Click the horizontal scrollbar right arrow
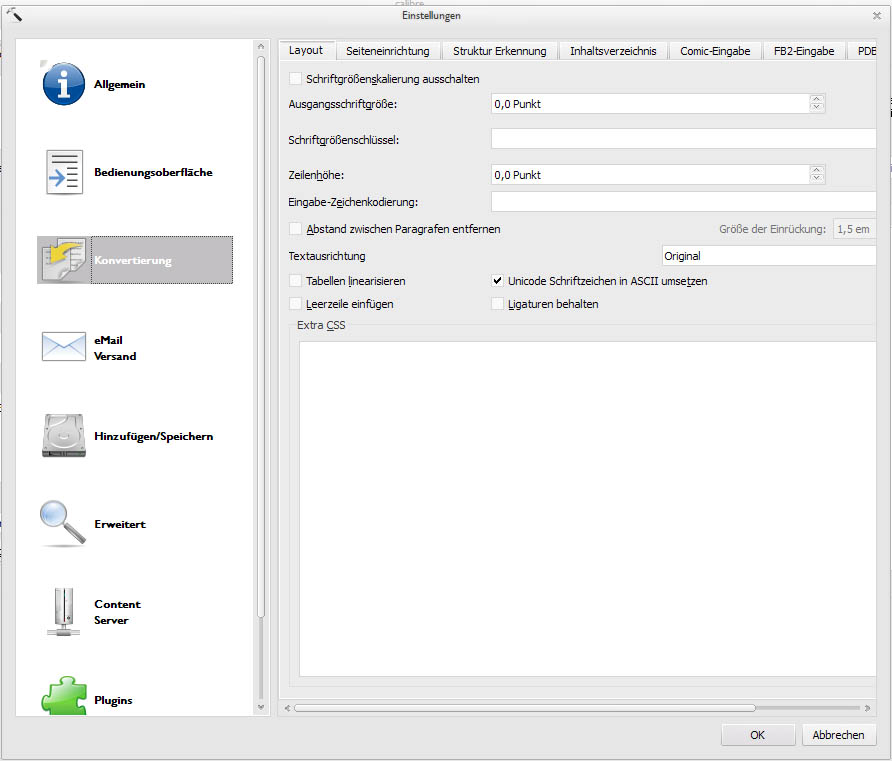892x761 pixels. [x=868, y=708]
